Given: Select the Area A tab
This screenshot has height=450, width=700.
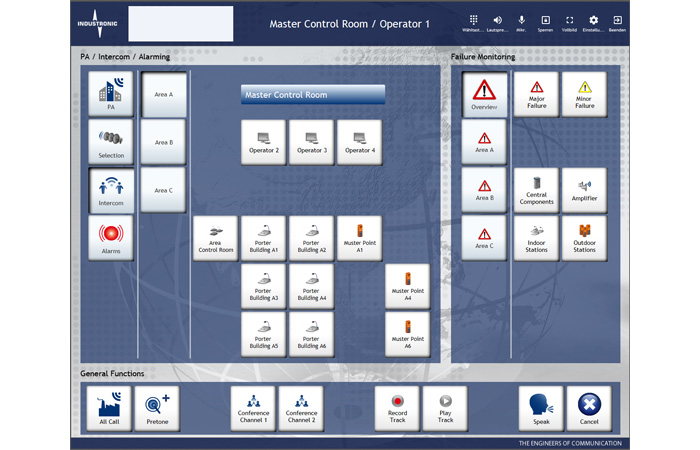Looking at the screenshot, I should point(164,95).
